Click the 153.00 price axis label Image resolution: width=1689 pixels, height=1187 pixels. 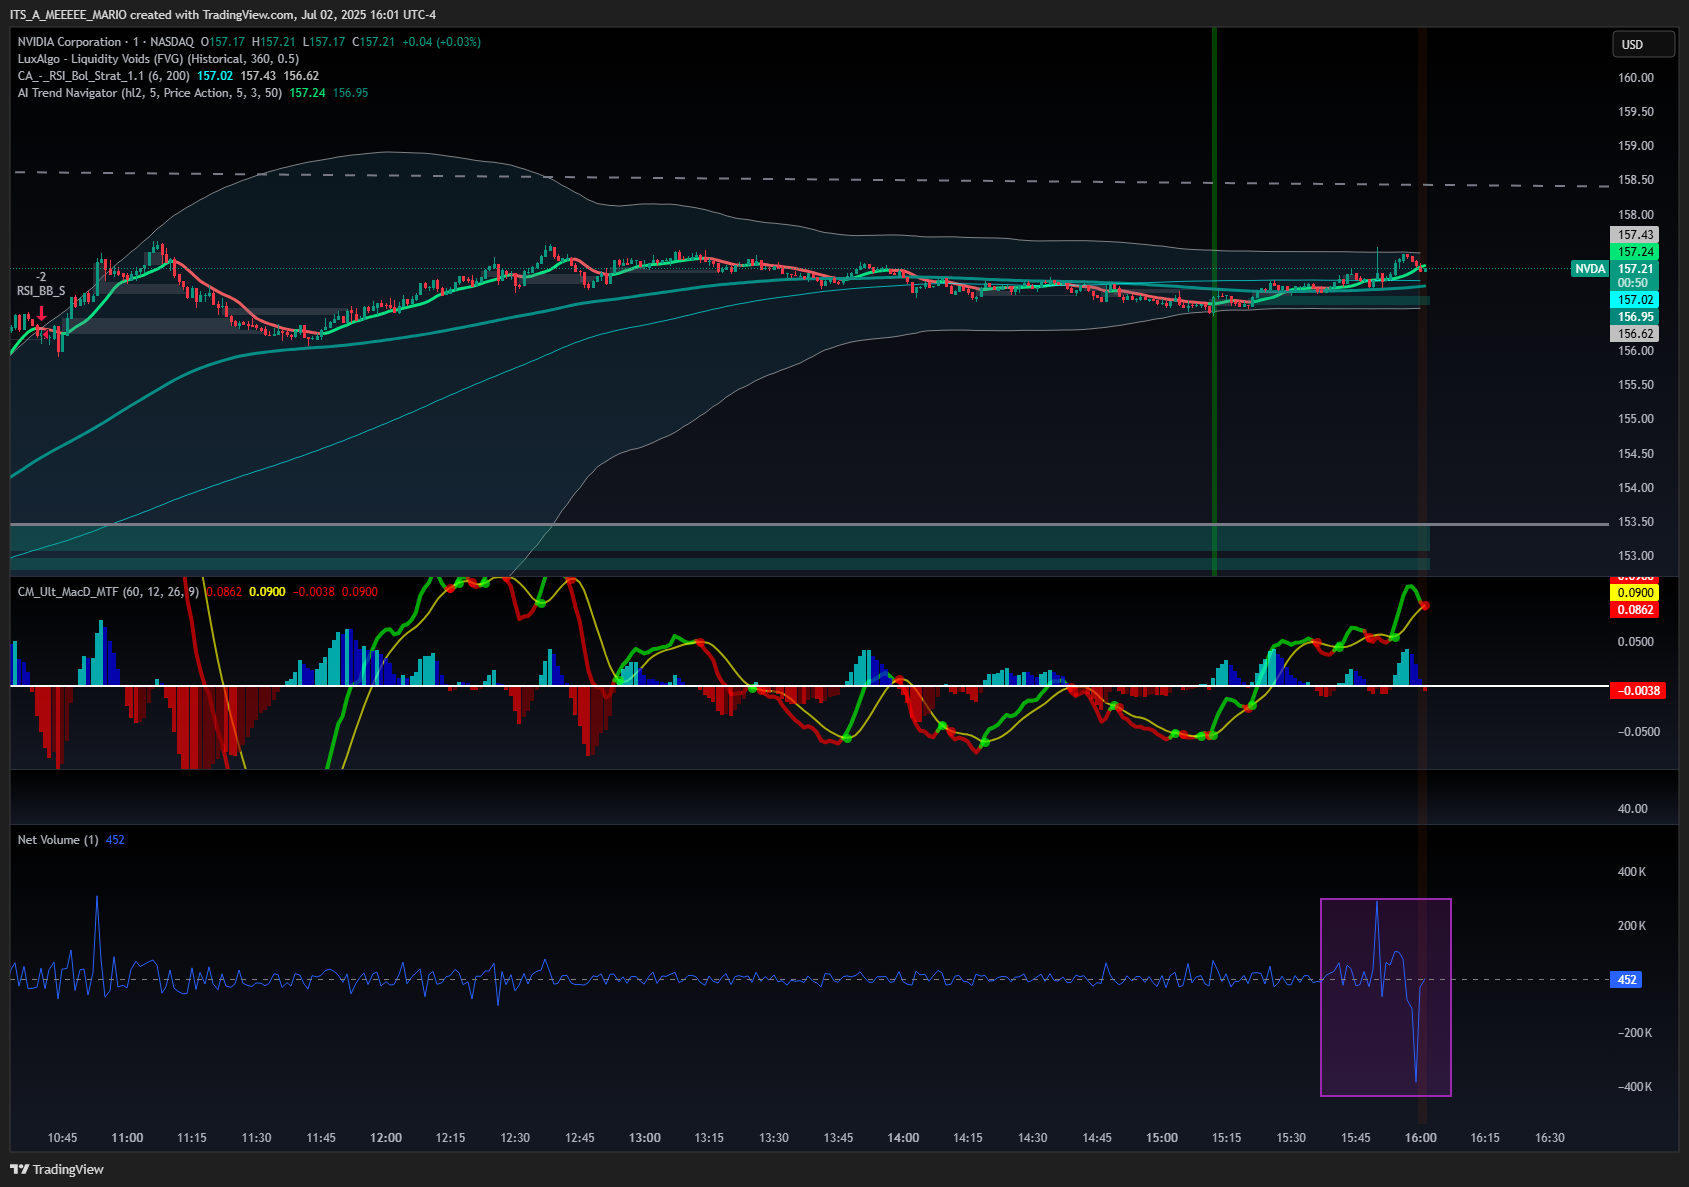[1636, 556]
